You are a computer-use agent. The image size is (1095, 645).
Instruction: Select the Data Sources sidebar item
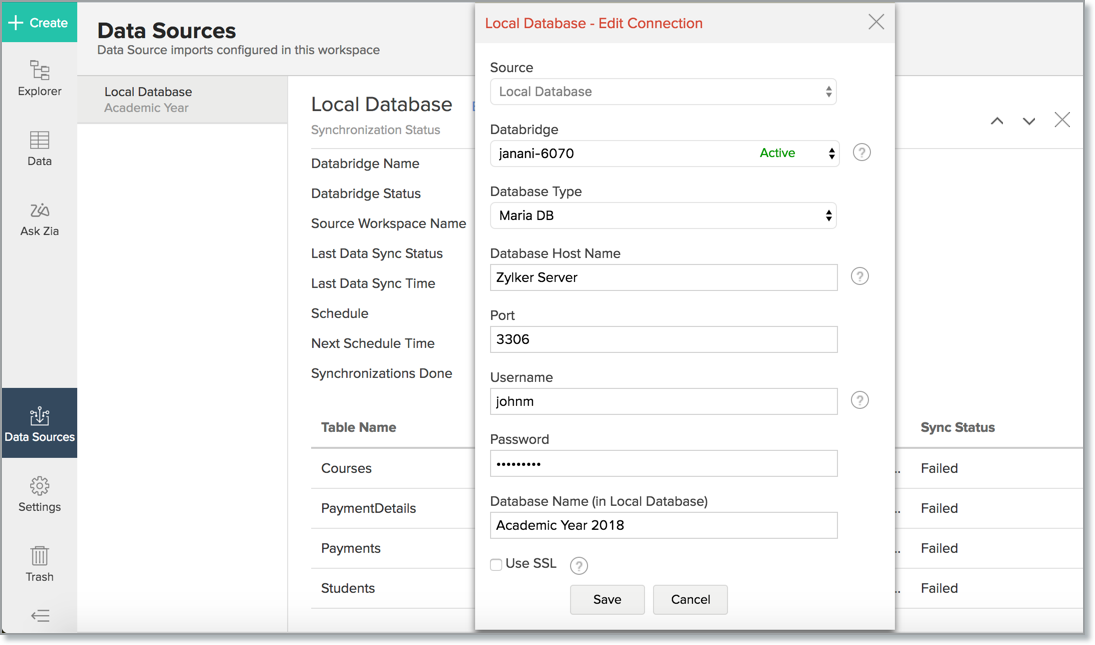(x=39, y=423)
